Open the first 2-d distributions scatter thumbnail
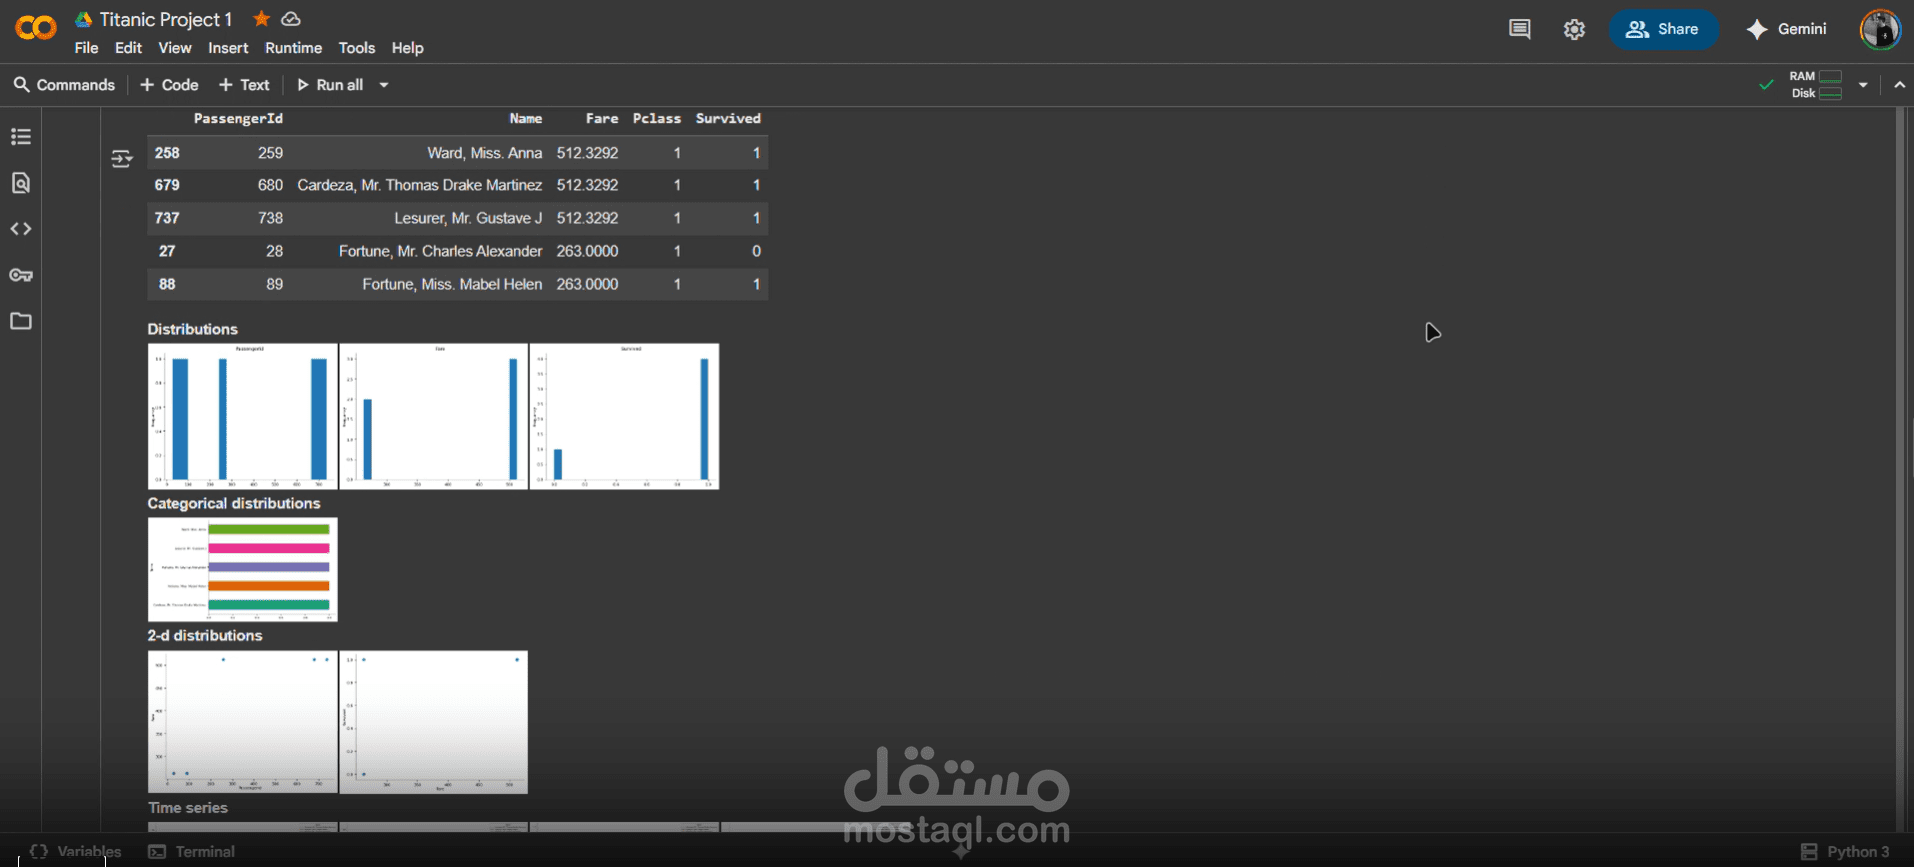 click(243, 722)
